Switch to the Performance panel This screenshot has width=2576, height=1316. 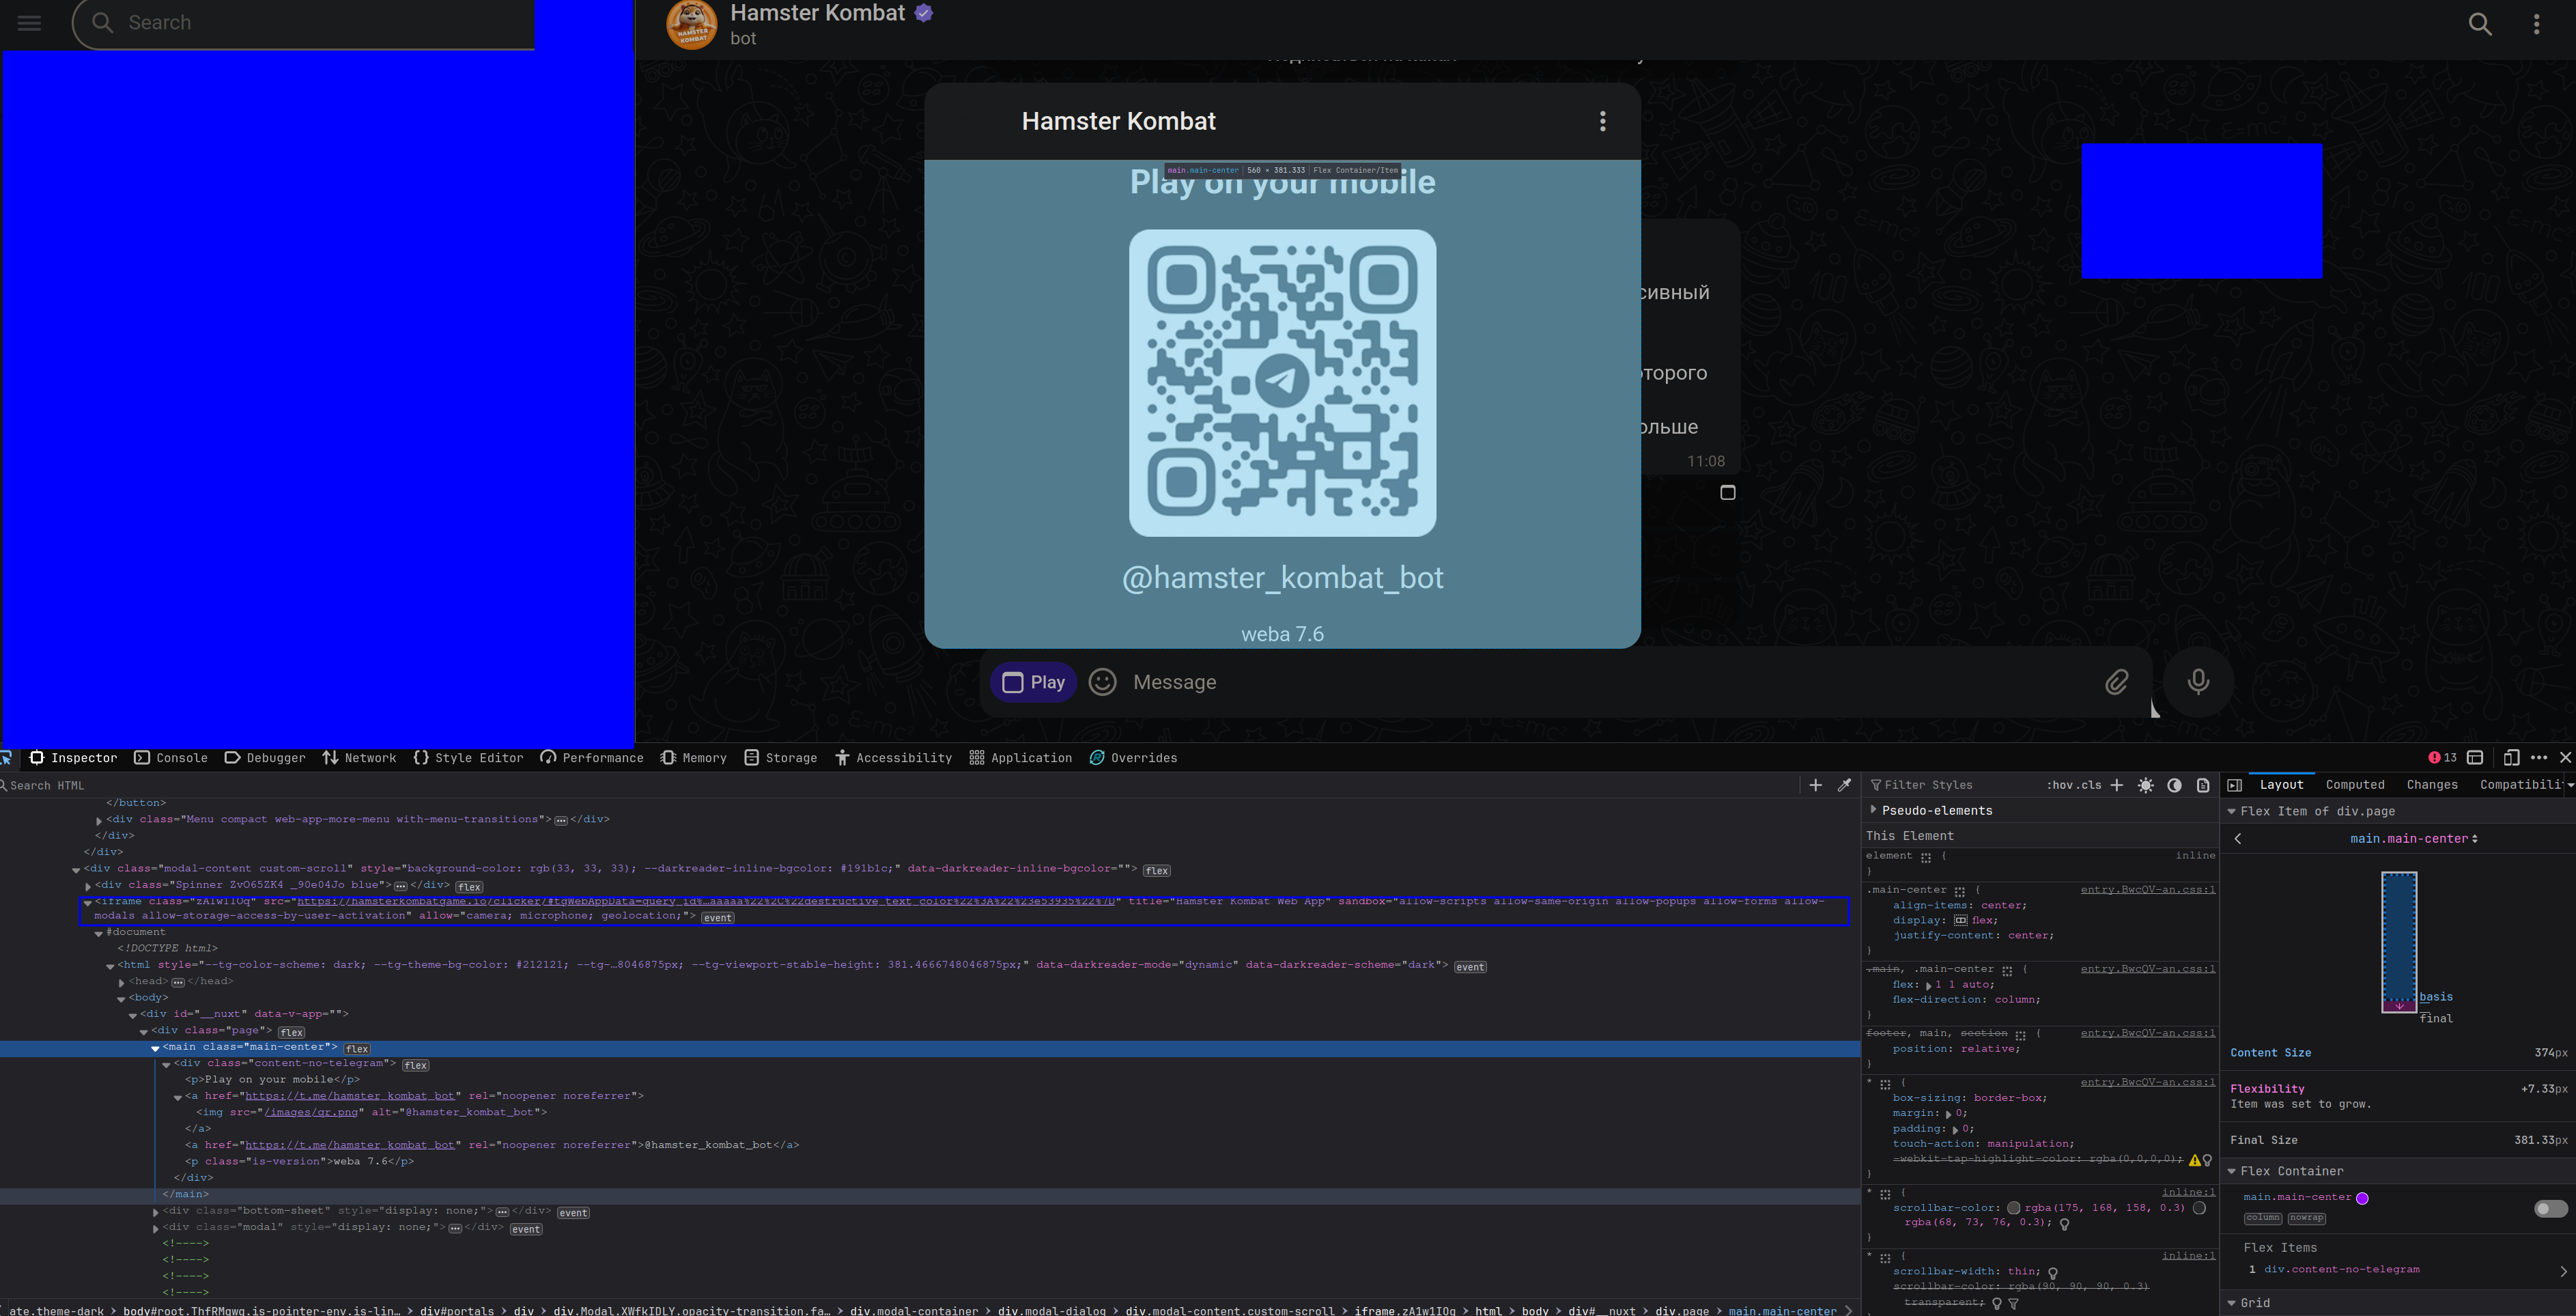pos(595,757)
